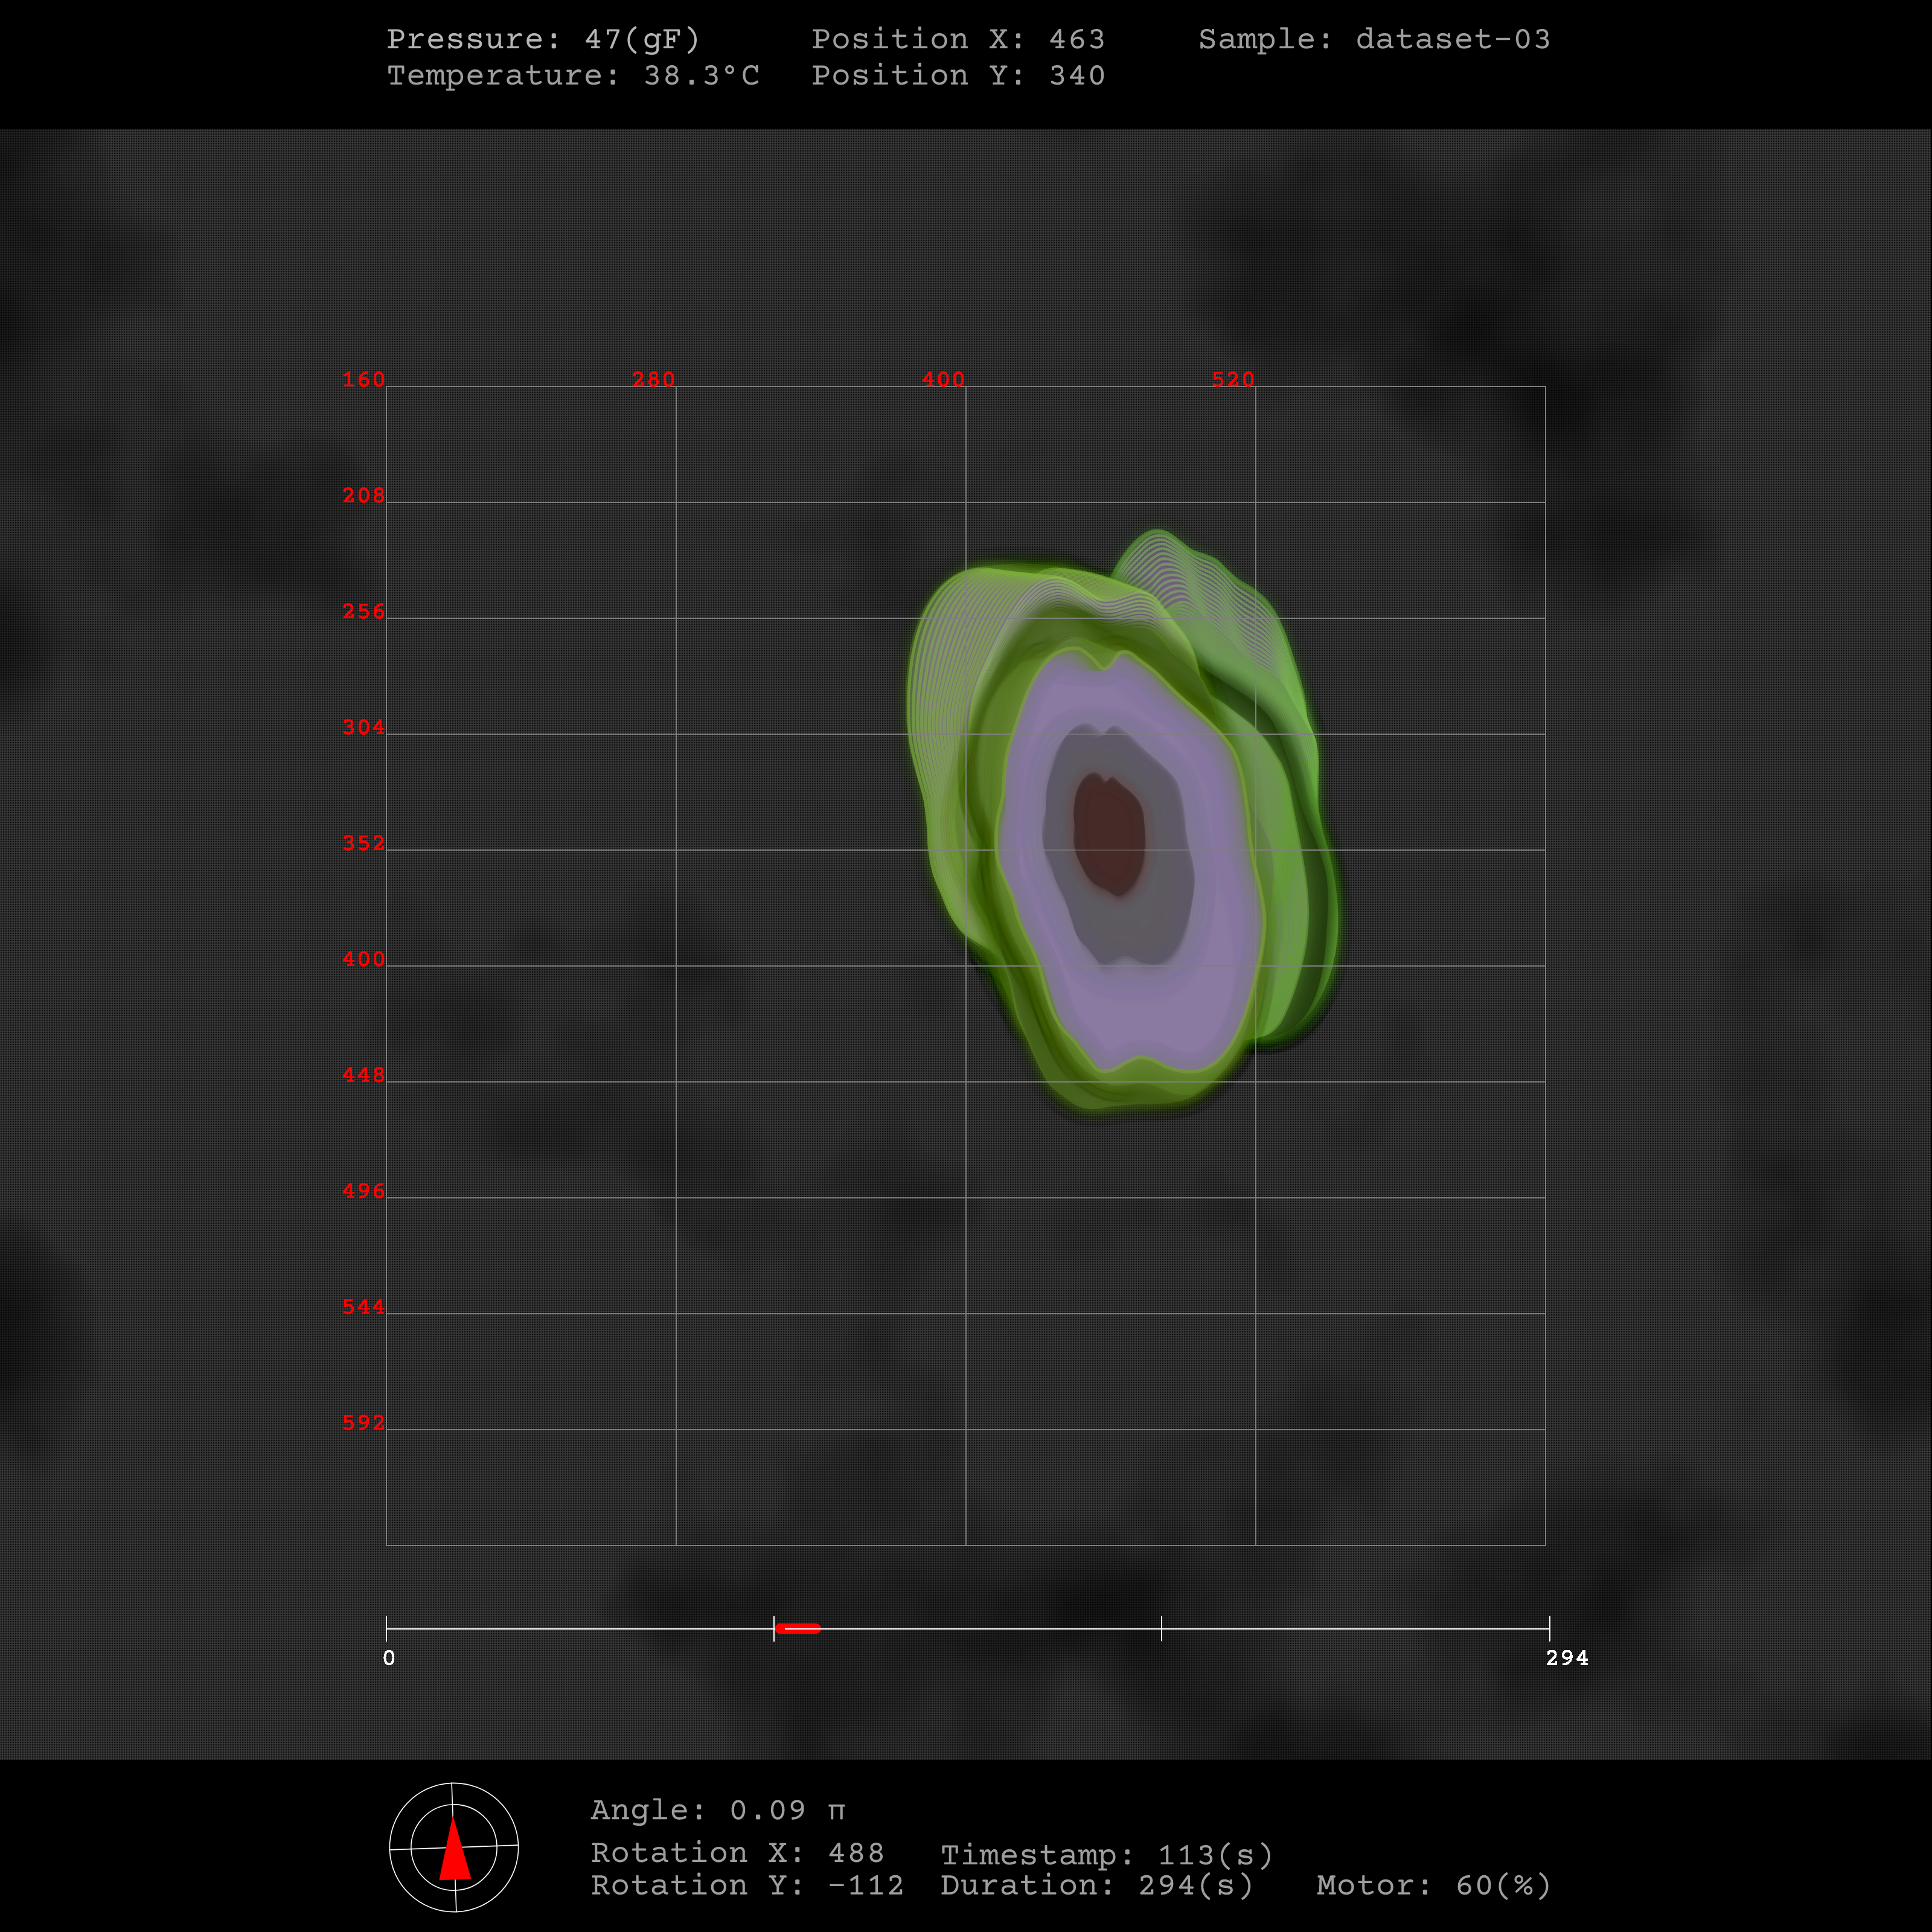The image size is (1932, 1932).
Task: Click the Timestamp 113(s) readout
Action: [x=1106, y=1856]
